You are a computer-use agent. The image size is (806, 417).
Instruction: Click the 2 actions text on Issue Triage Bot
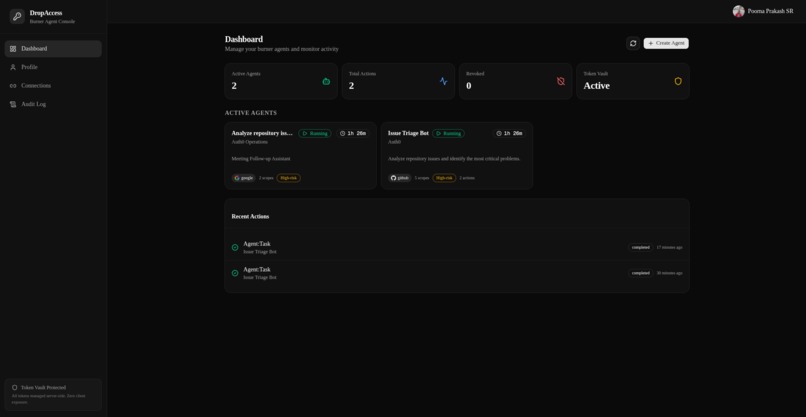[x=467, y=178]
